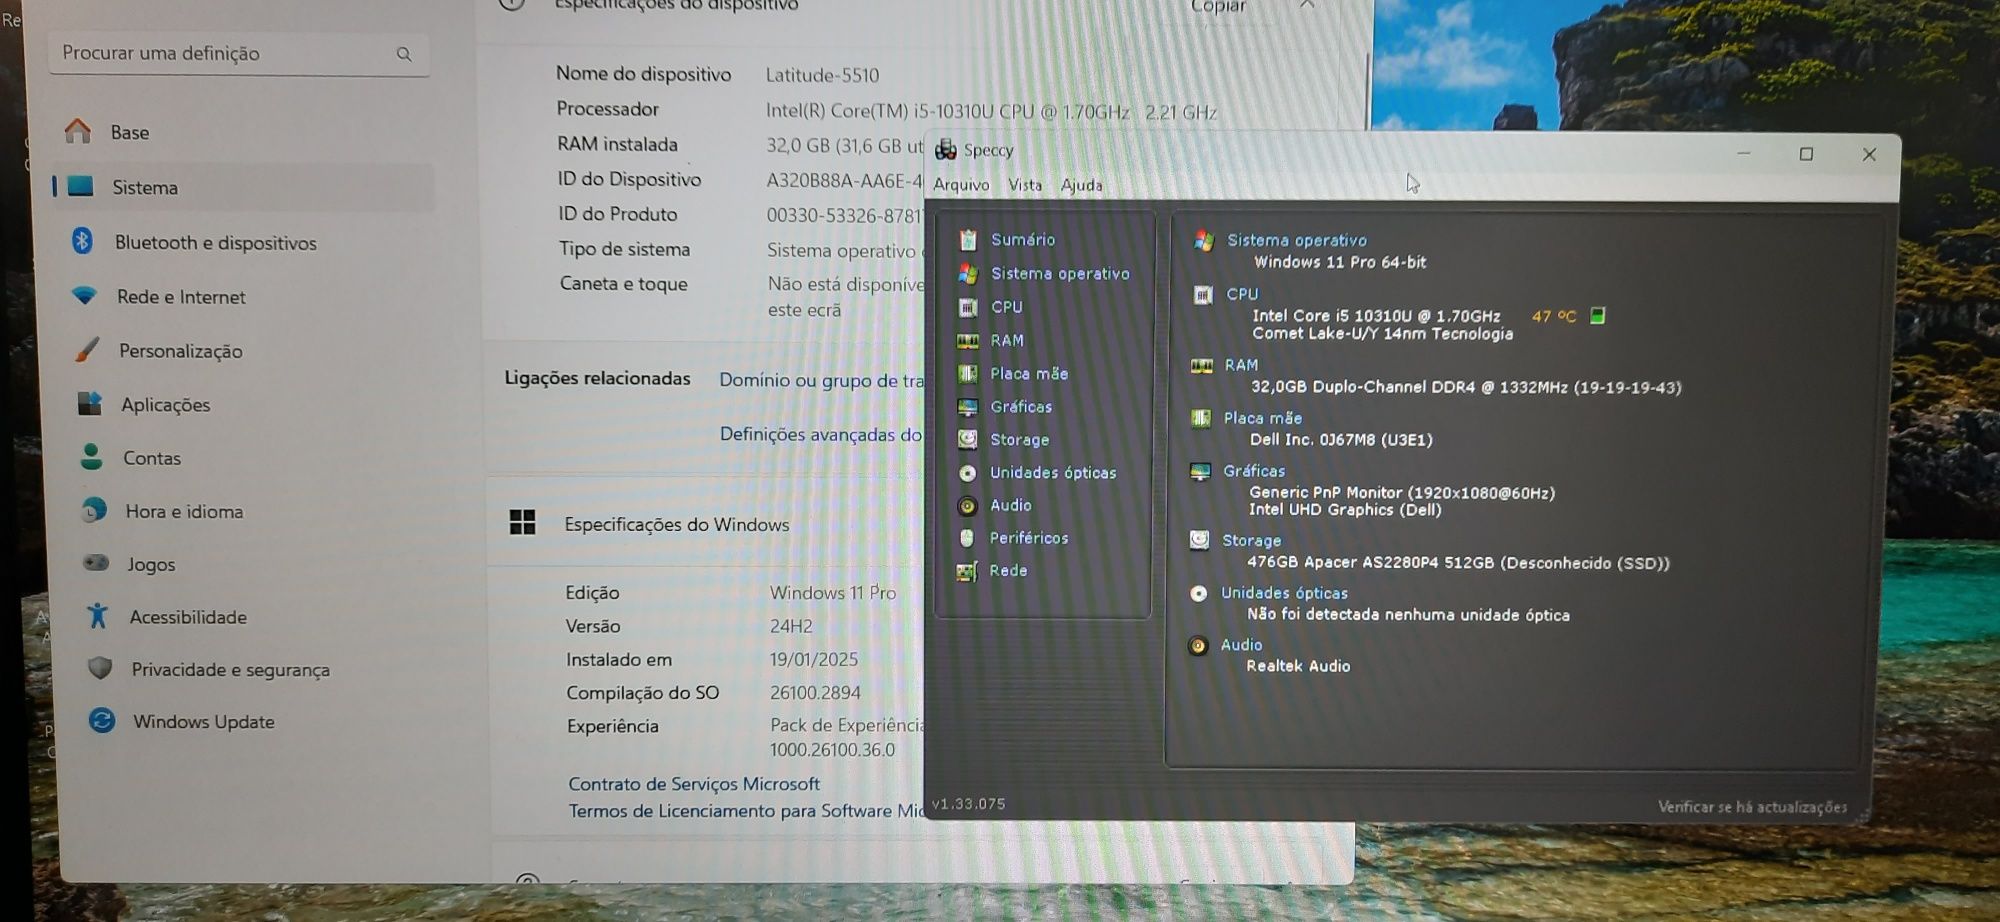Screen dimensions: 2000x922
Task: Click the Speccy version v1.33.075 text
Action: [968, 804]
